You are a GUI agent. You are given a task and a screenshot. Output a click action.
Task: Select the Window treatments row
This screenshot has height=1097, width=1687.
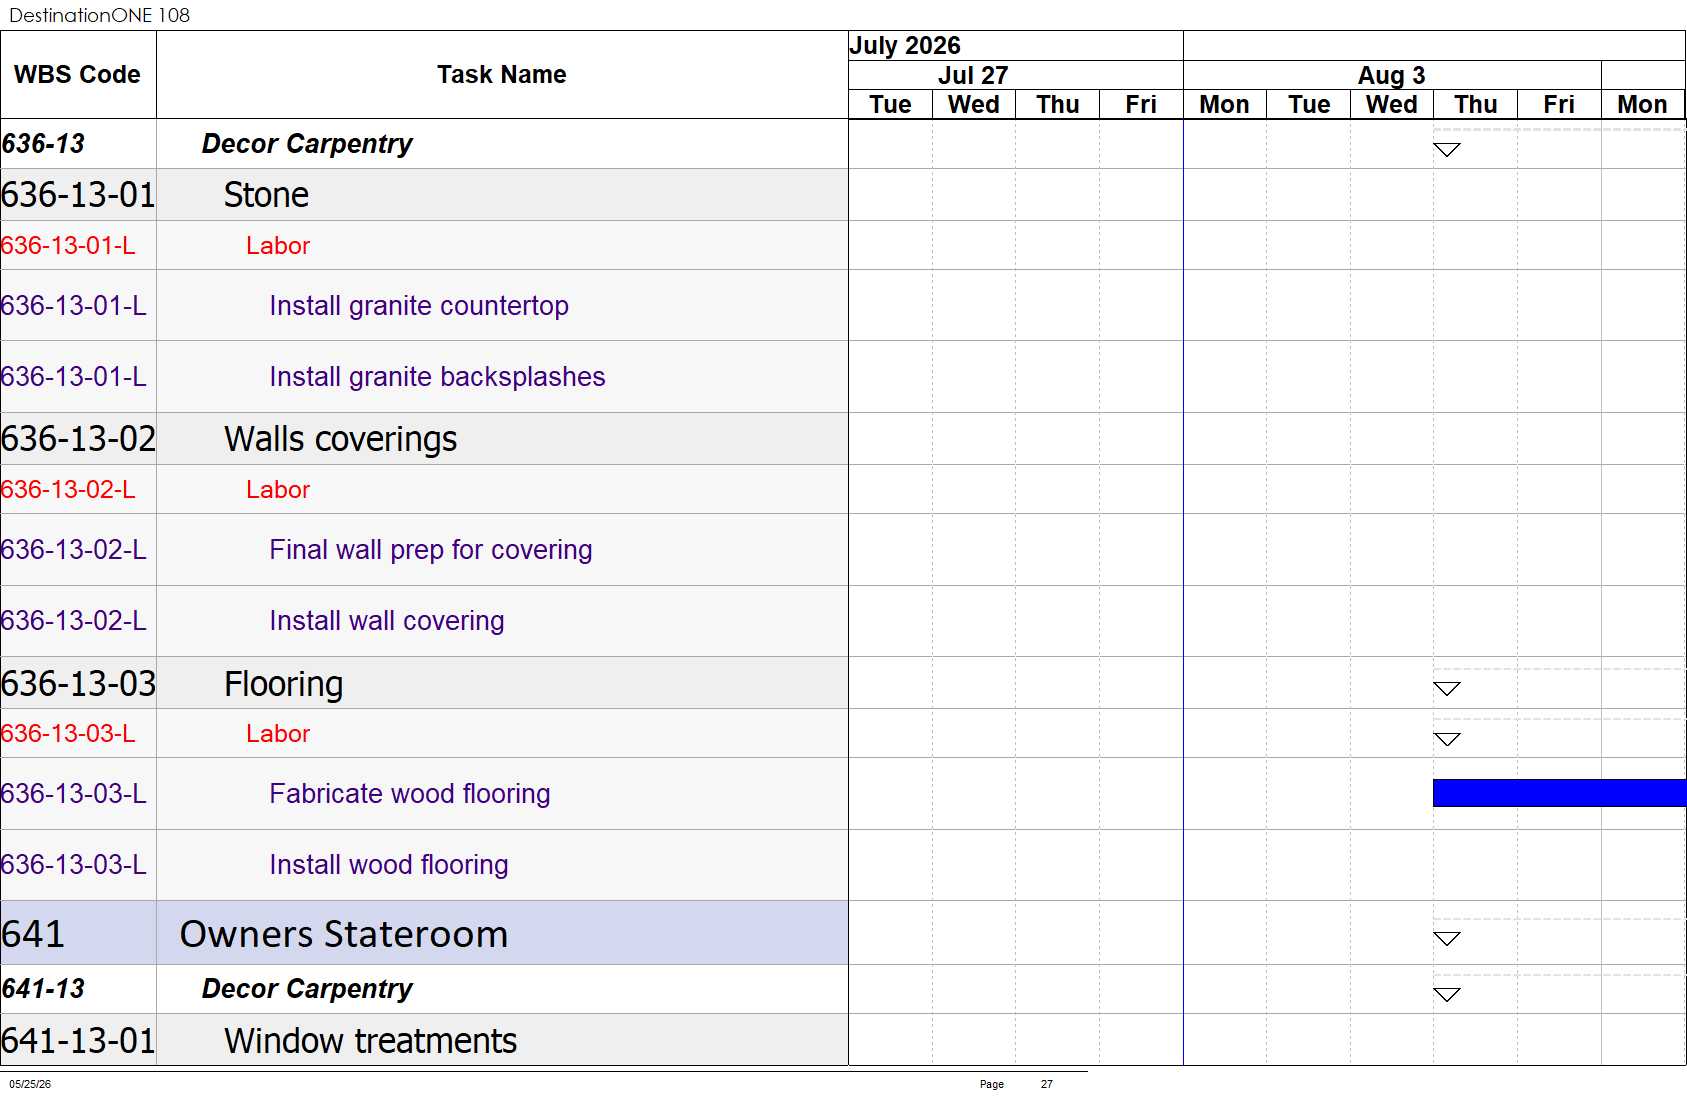pos(424,1040)
